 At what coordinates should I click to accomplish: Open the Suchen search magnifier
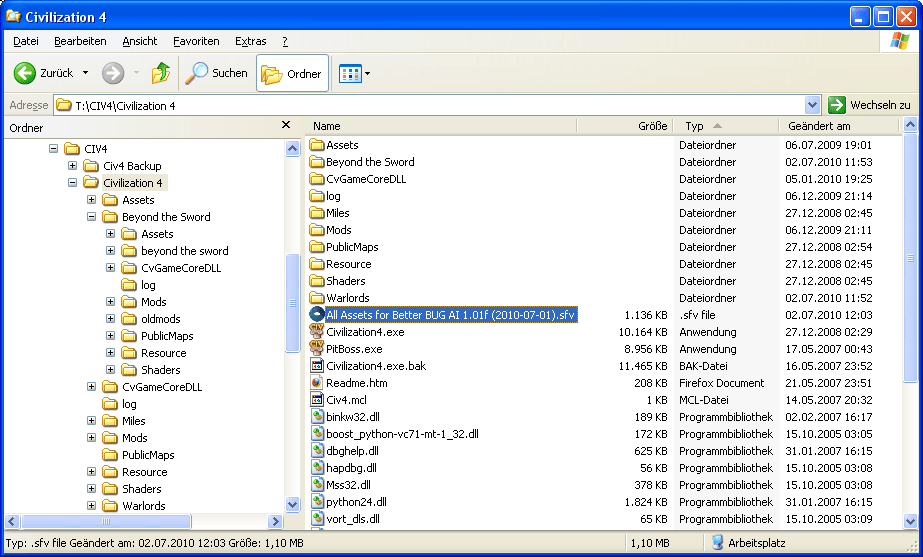pyautogui.click(x=197, y=73)
